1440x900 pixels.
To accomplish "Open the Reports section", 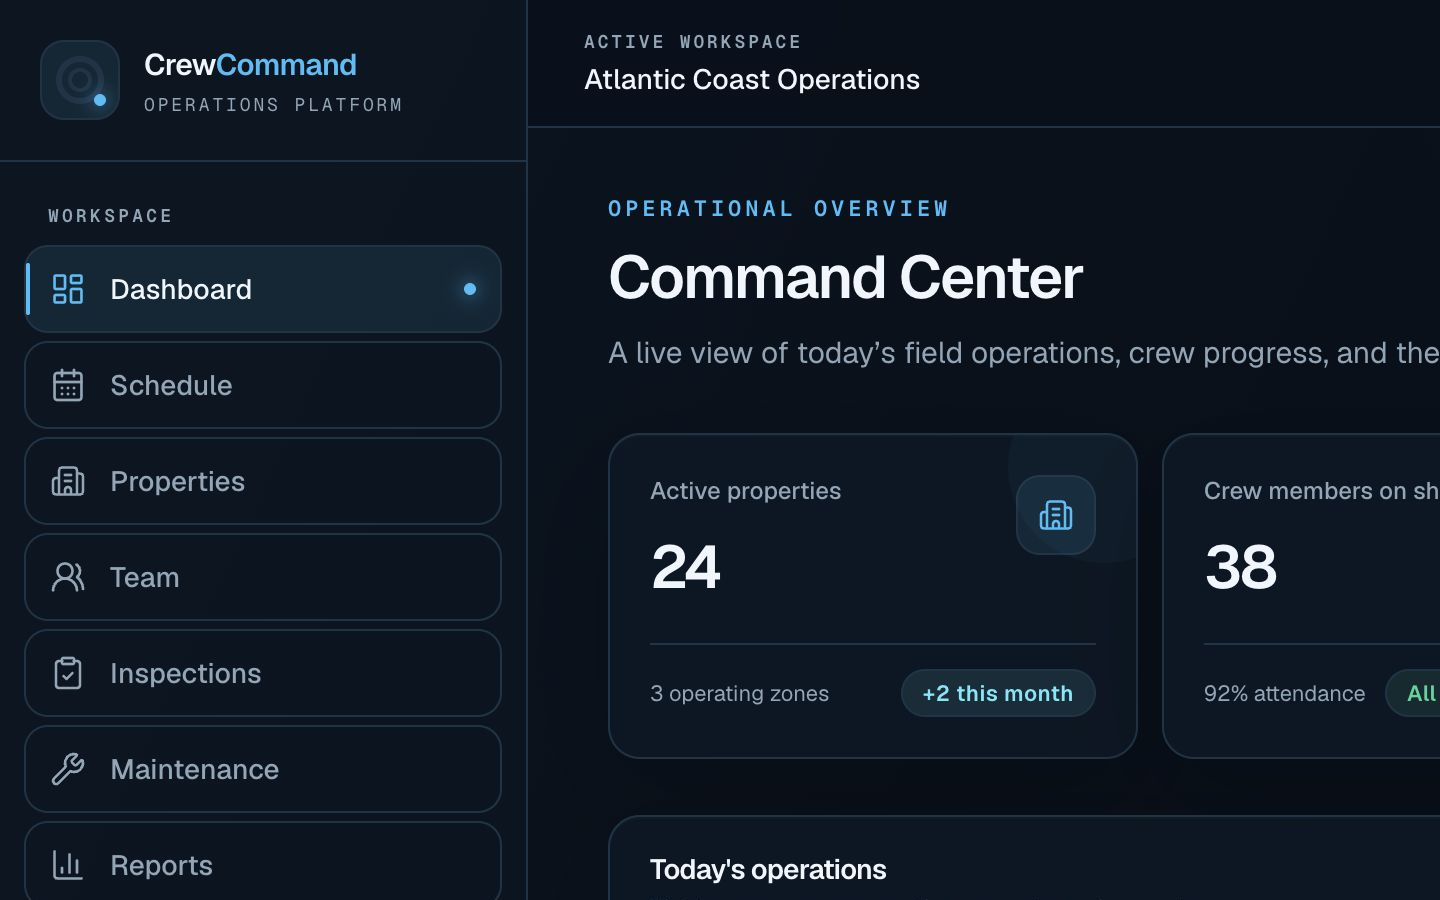I will tap(263, 861).
